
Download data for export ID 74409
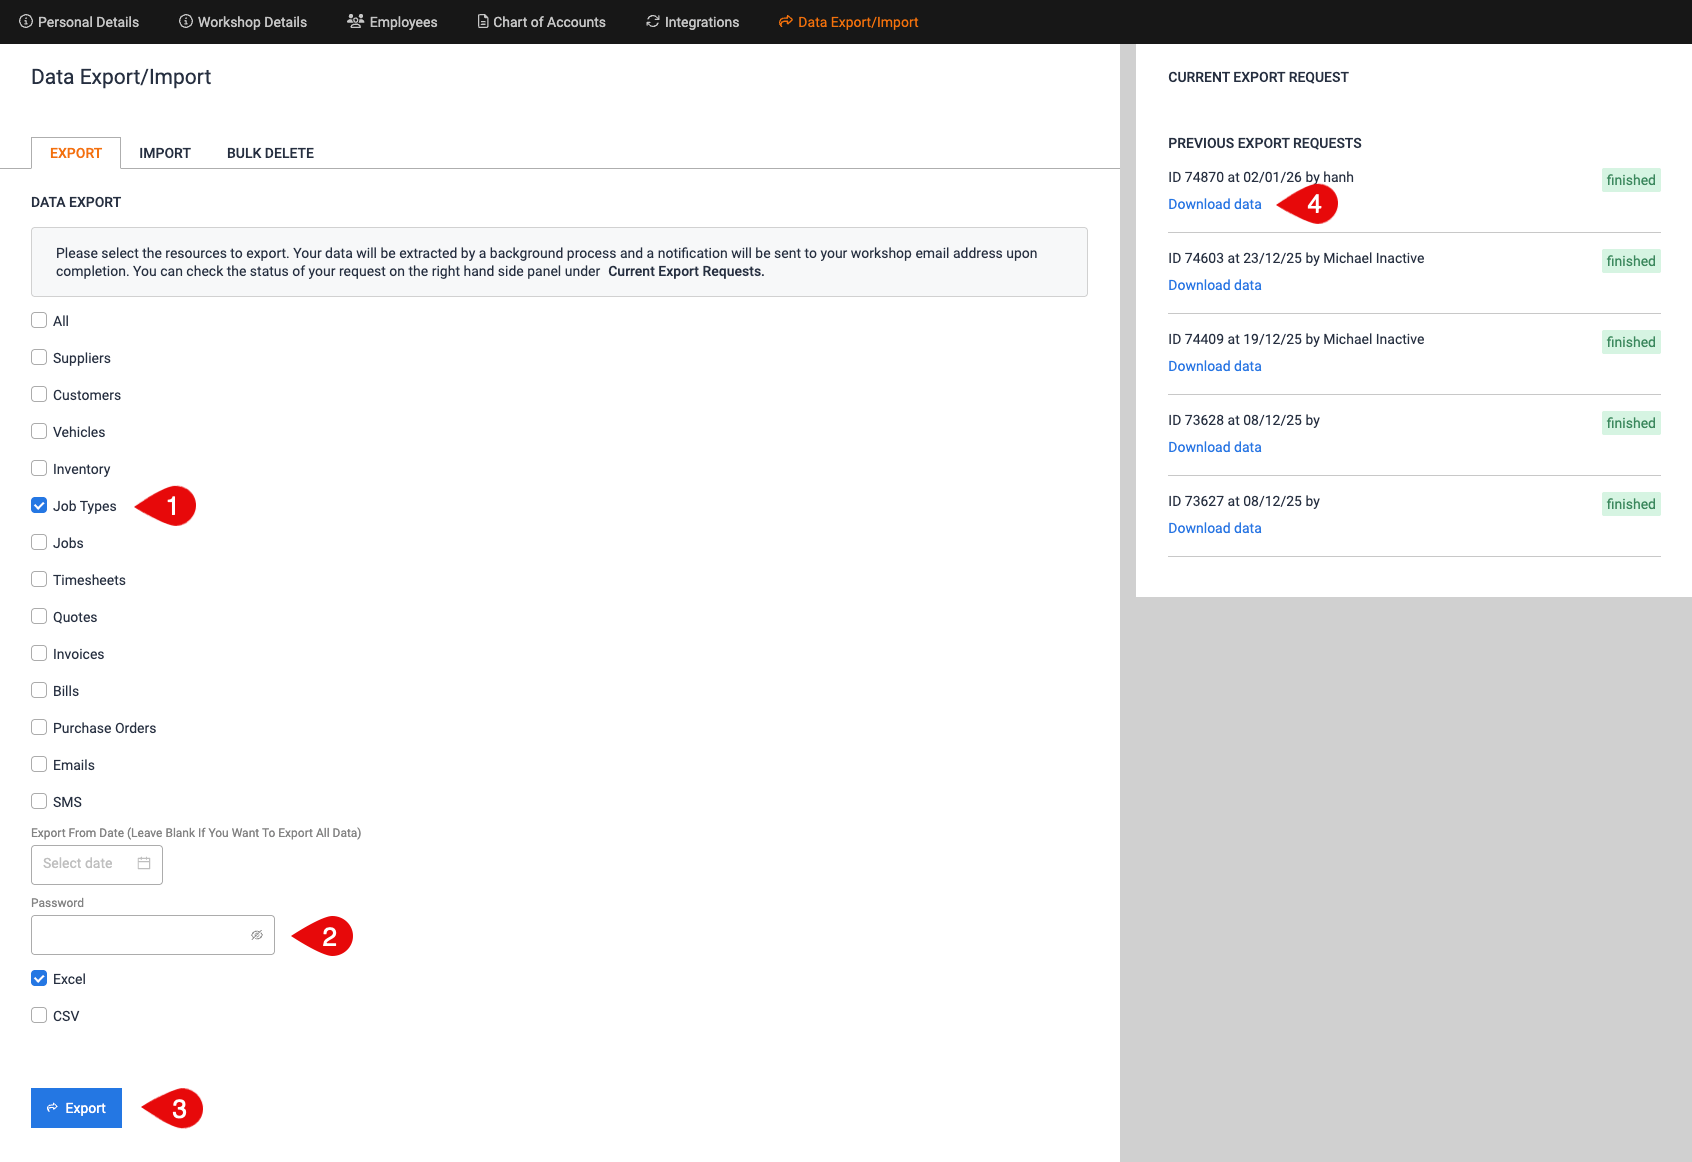1214,366
